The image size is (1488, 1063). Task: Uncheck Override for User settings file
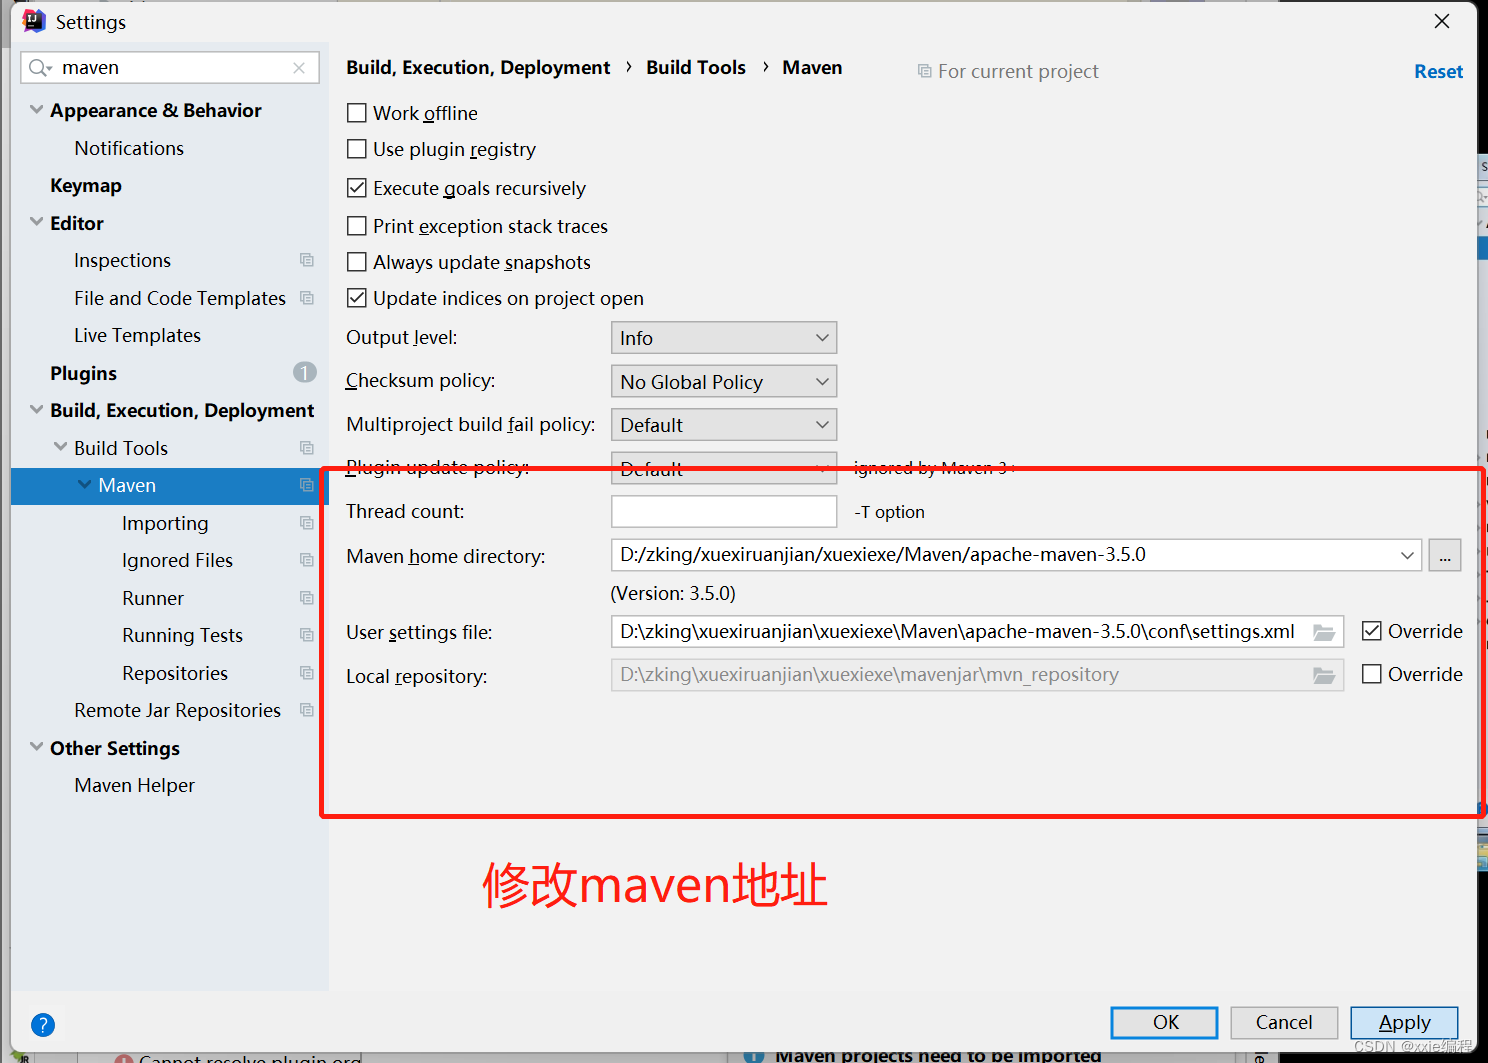[1372, 631]
